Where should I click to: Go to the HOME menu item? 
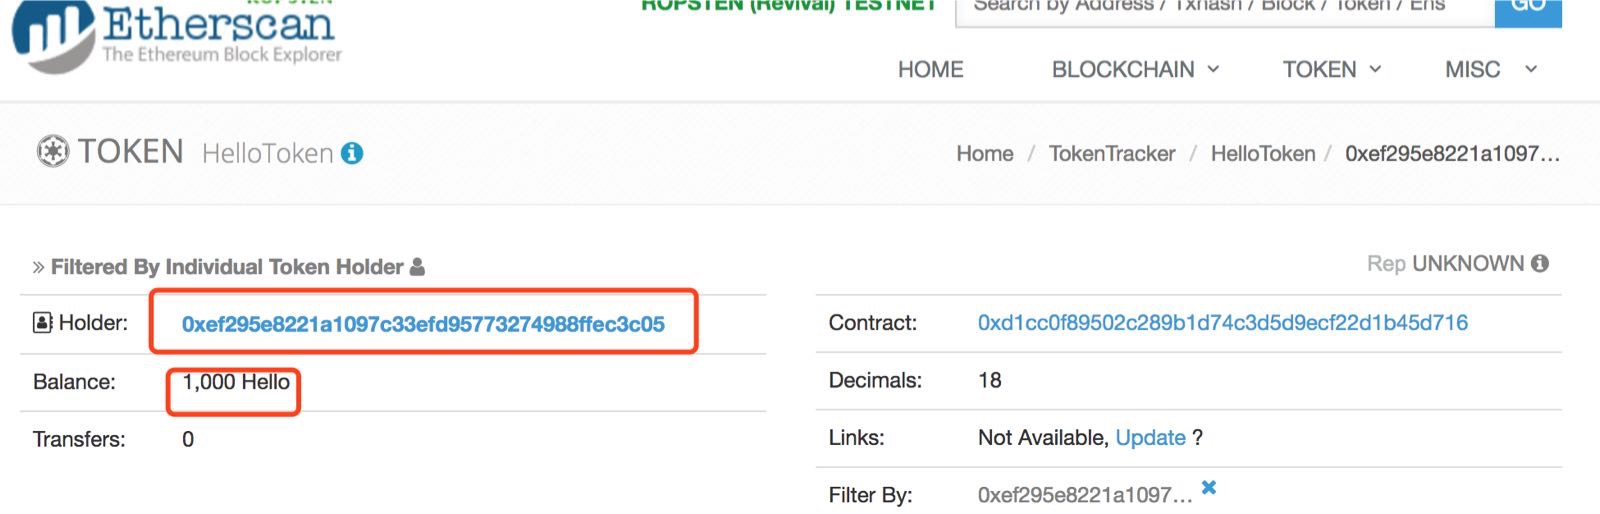930,69
